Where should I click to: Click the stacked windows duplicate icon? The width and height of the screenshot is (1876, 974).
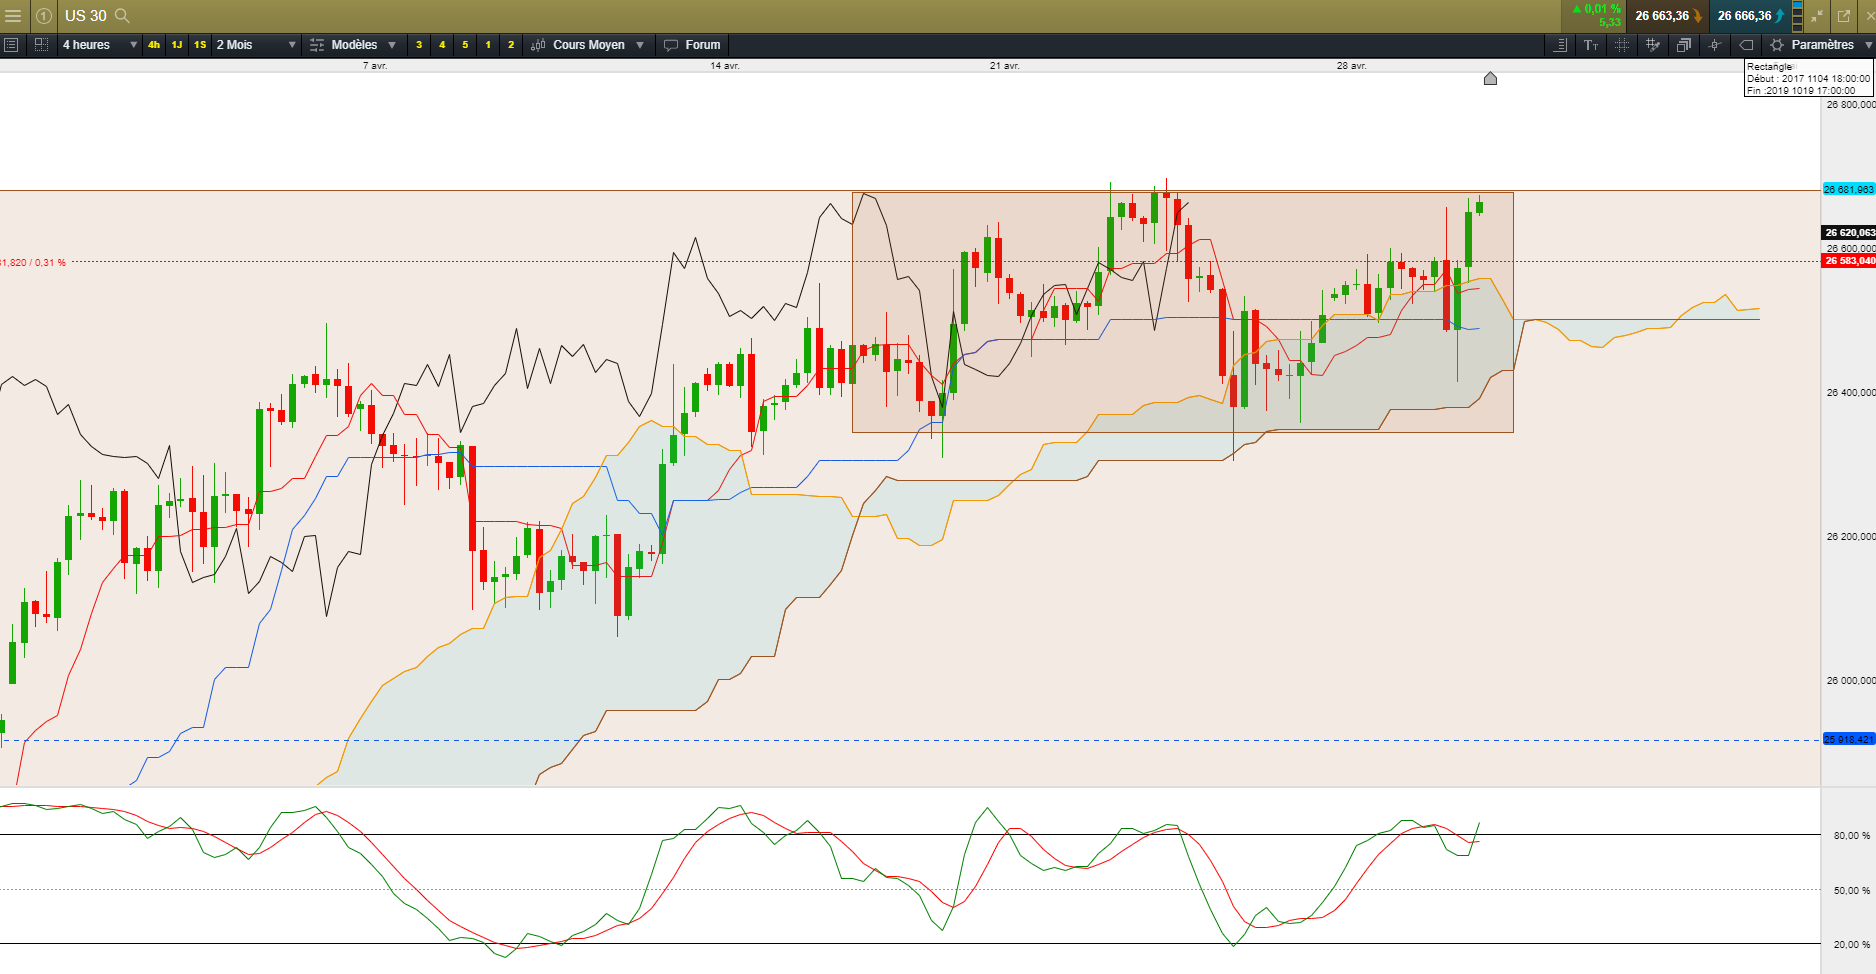(x=1684, y=45)
